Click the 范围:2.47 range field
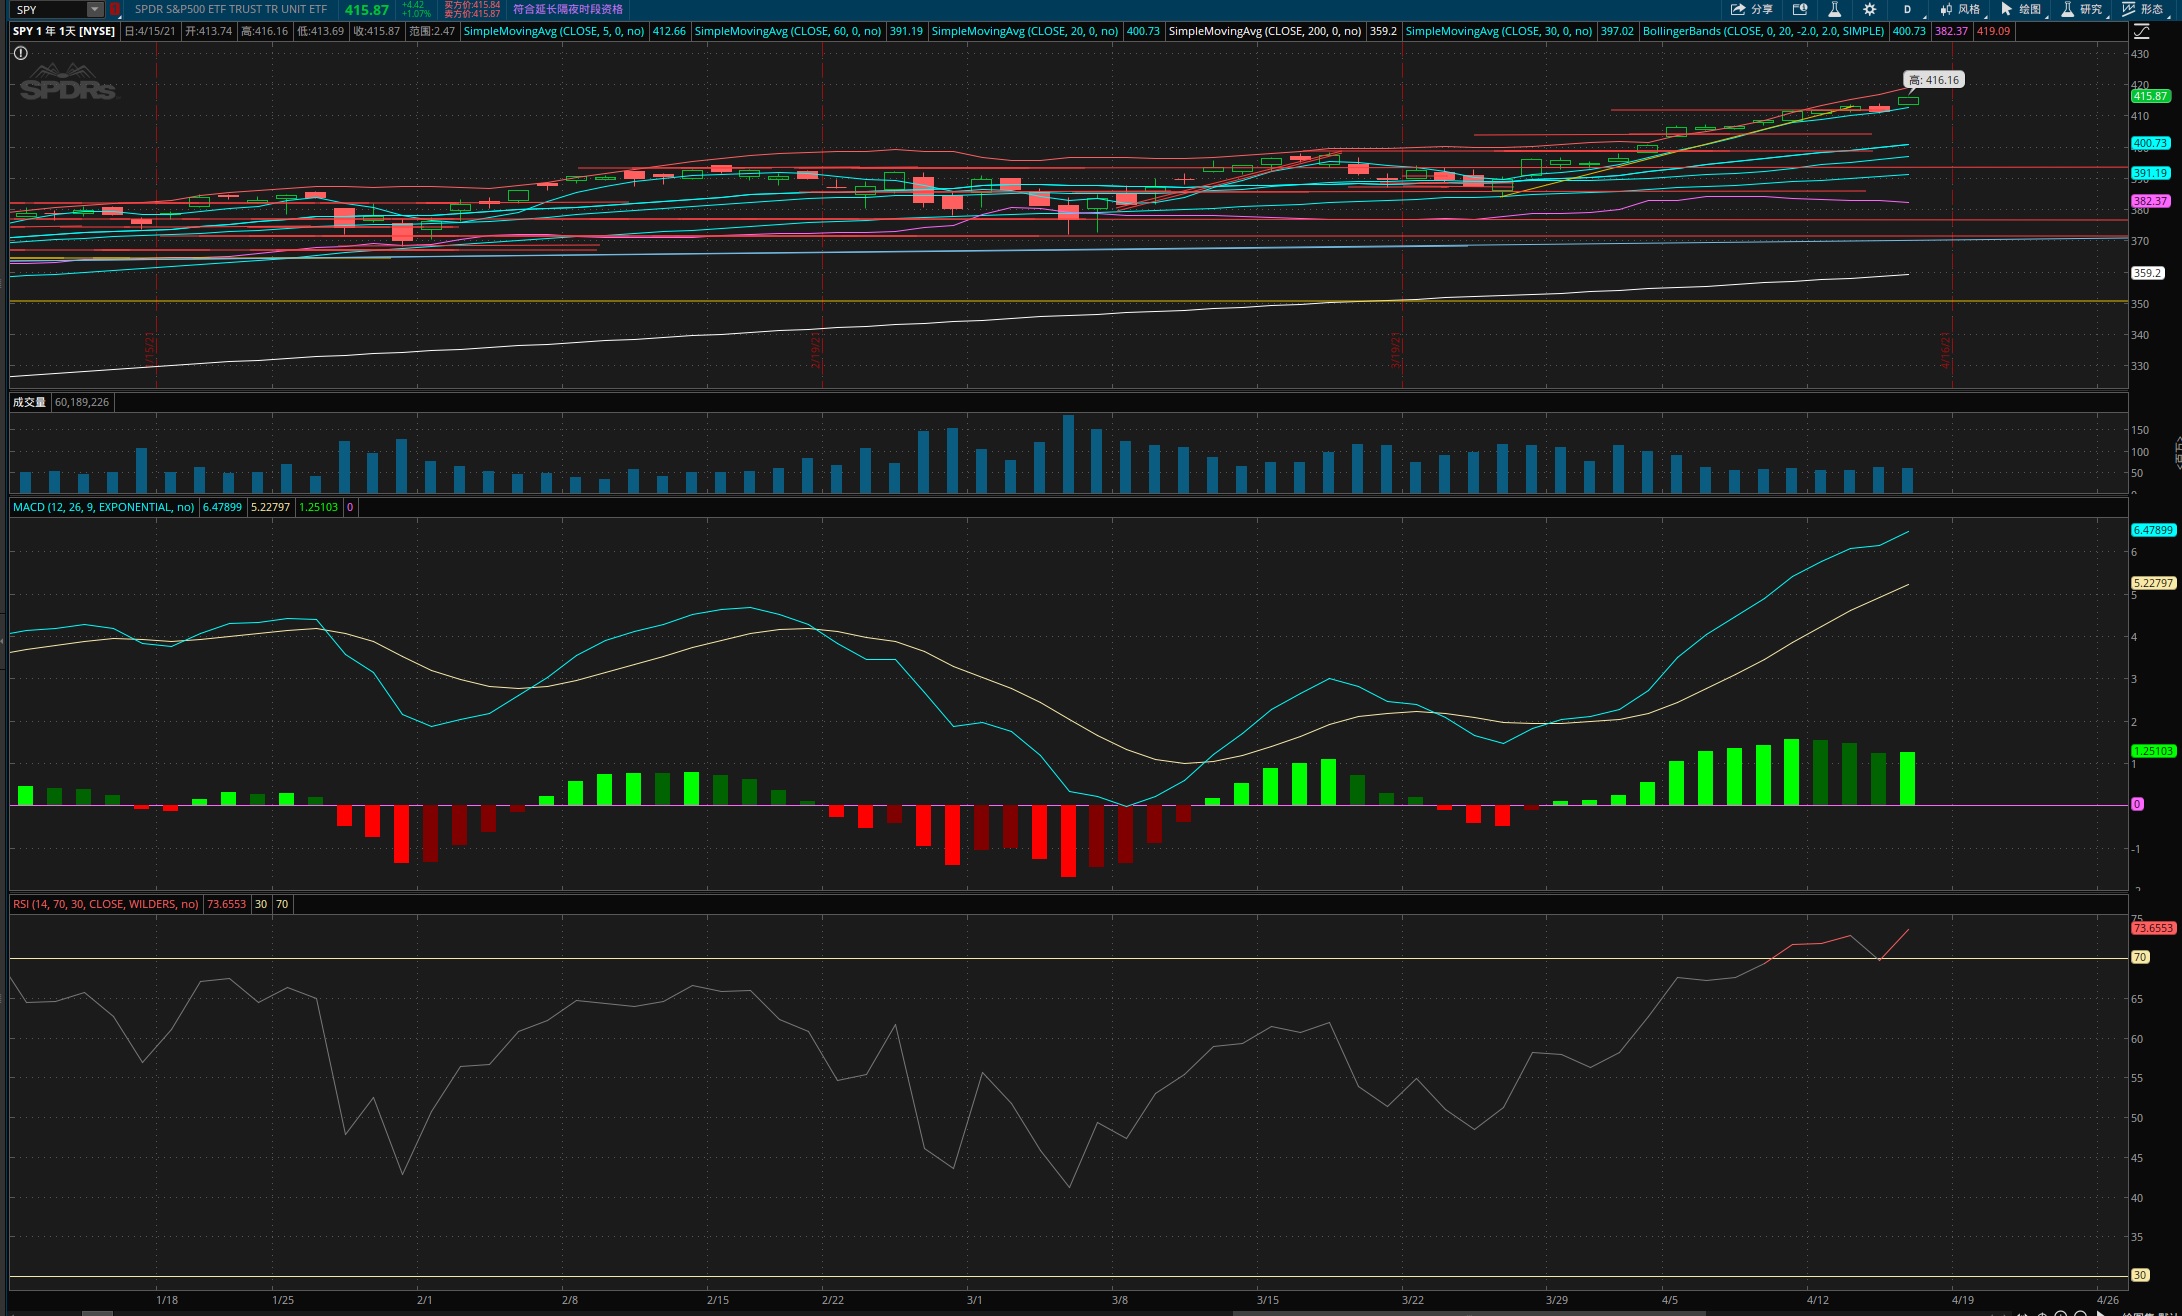Viewport: 2182px width, 1316px height. 432,31
